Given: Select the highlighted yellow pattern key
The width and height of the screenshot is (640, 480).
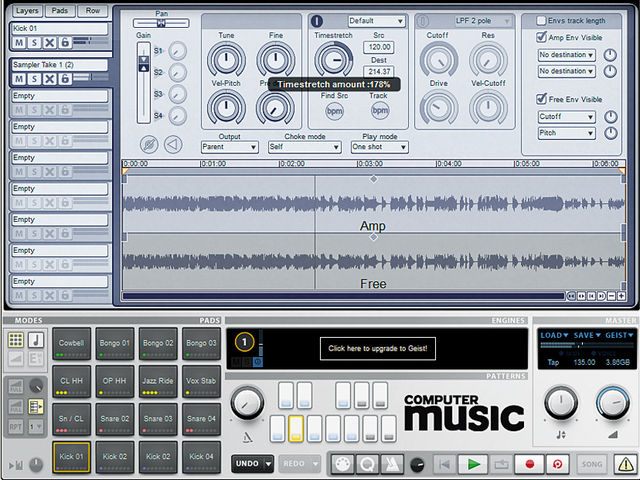Looking at the screenshot, I should point(296,429).
